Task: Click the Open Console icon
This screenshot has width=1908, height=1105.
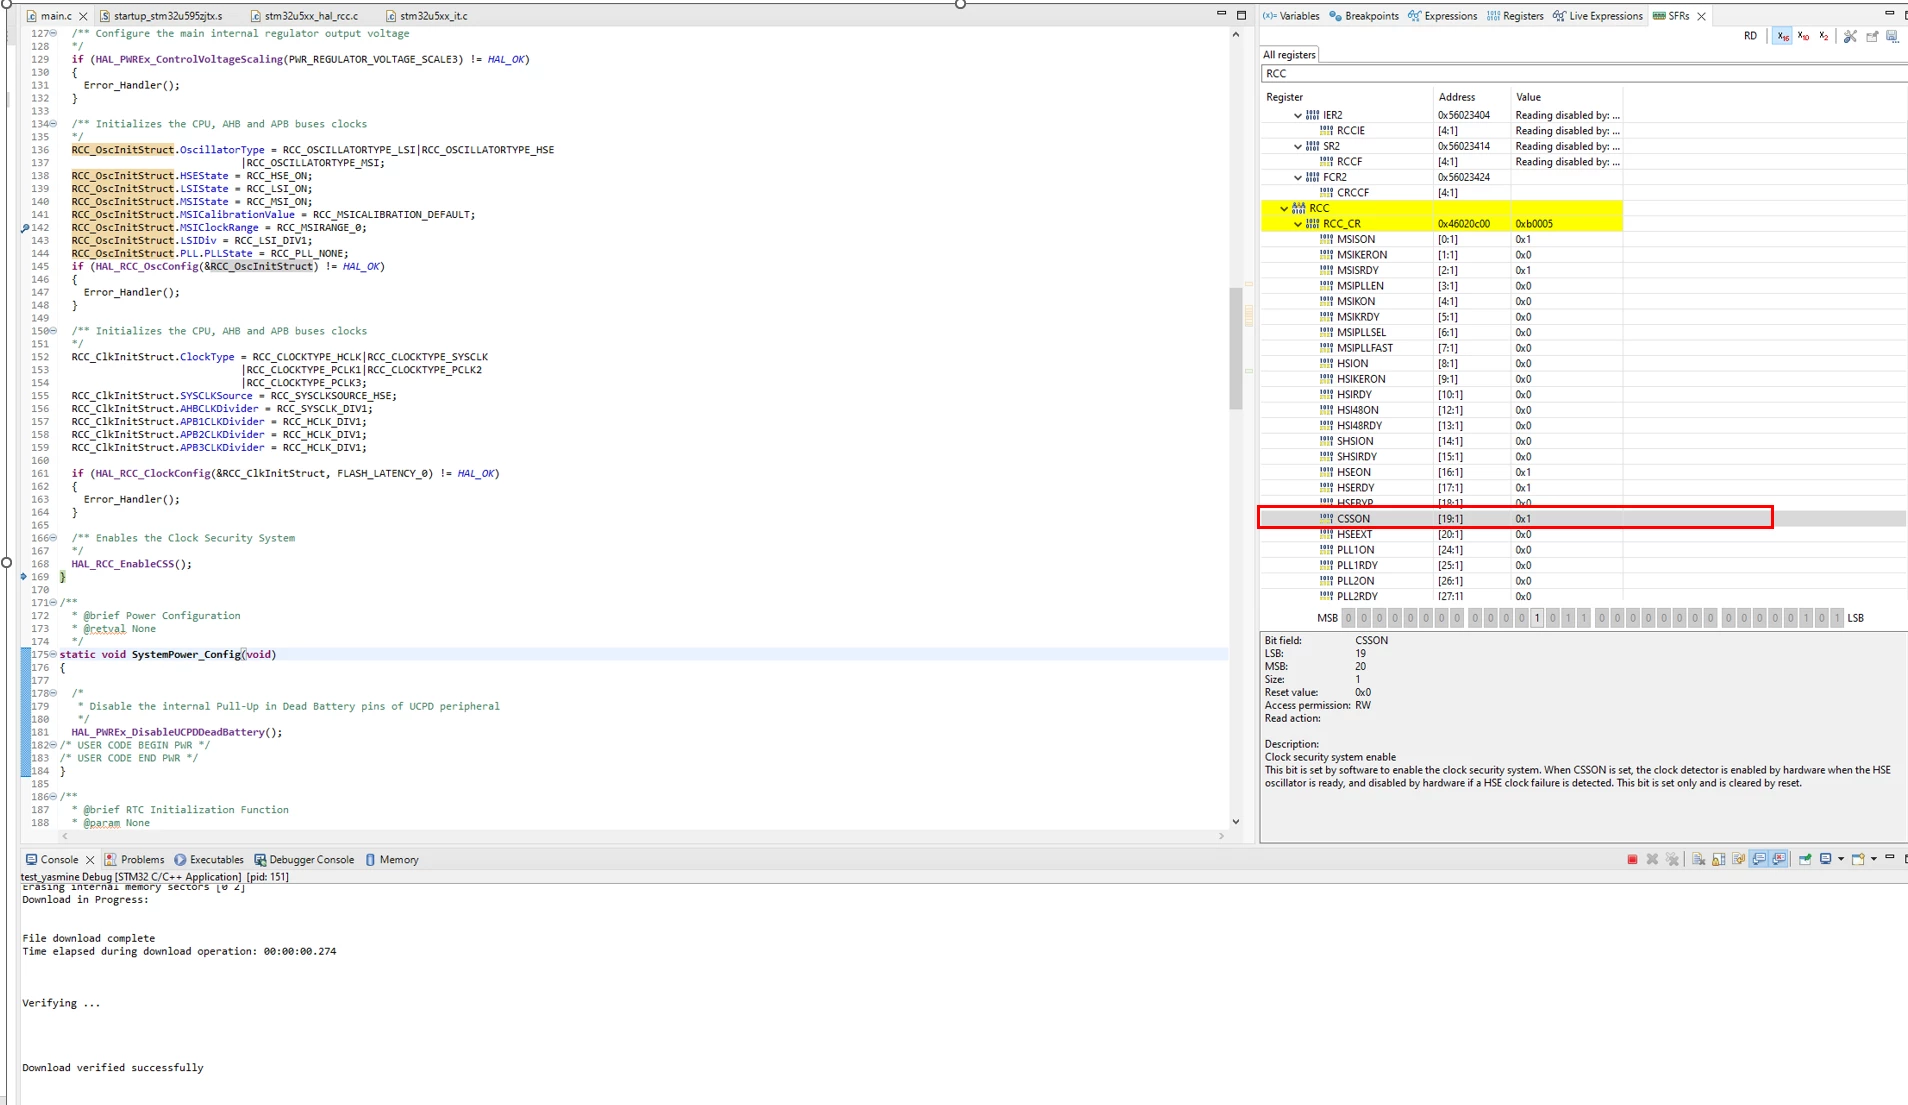Action: pos(1858,860)
